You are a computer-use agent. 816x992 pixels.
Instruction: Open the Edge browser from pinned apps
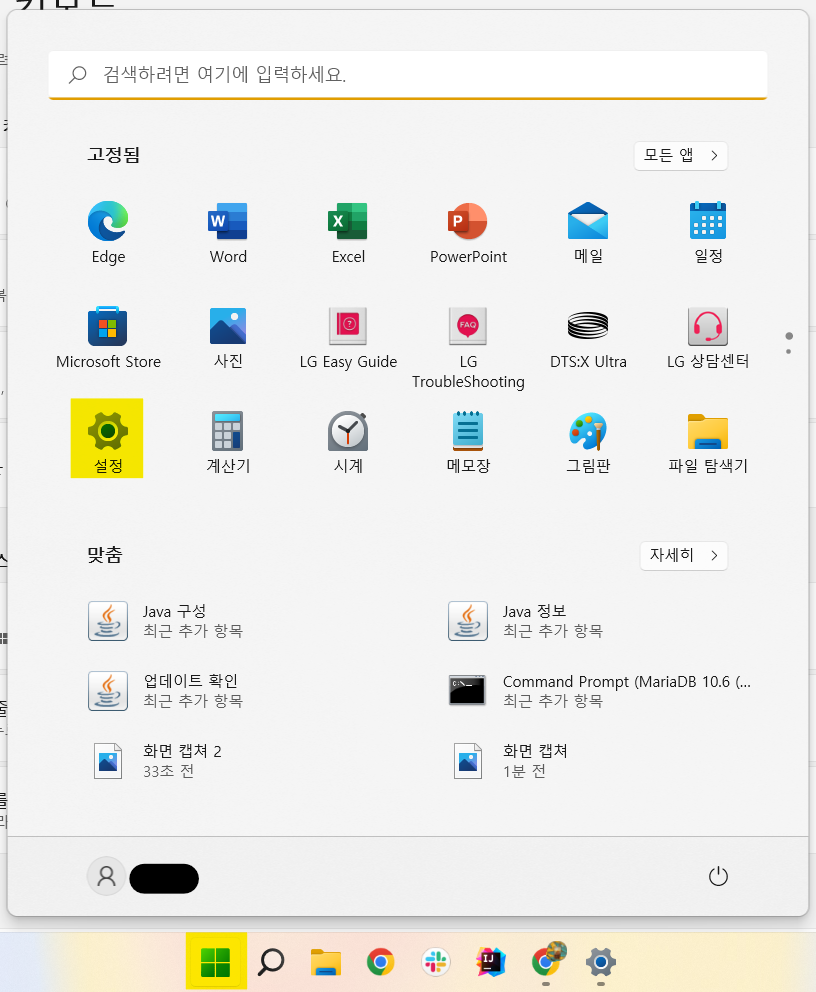pos(108,232)
